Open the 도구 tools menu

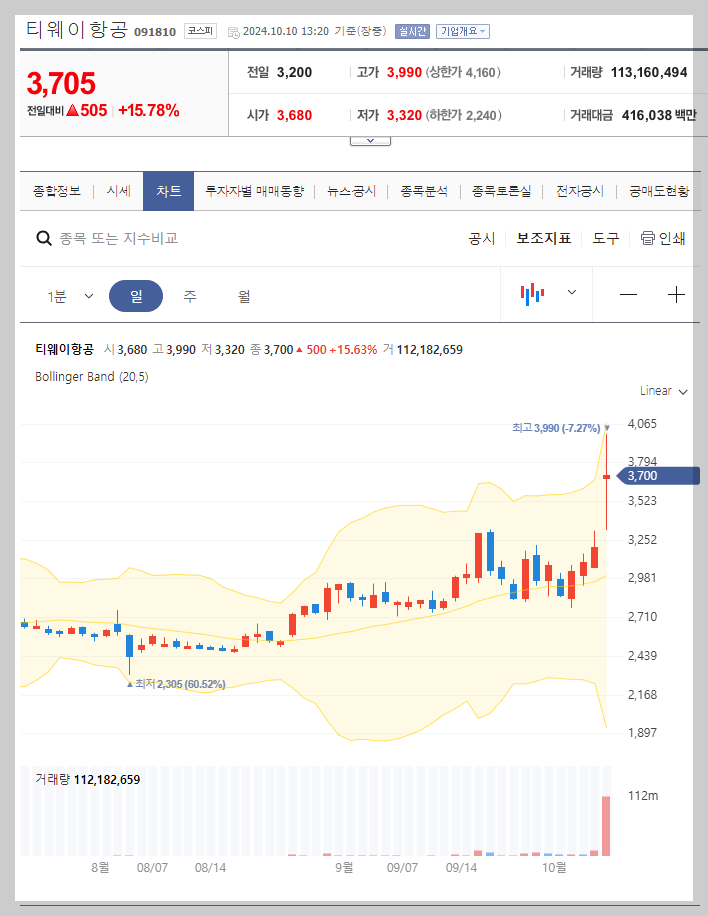point(605,239)
